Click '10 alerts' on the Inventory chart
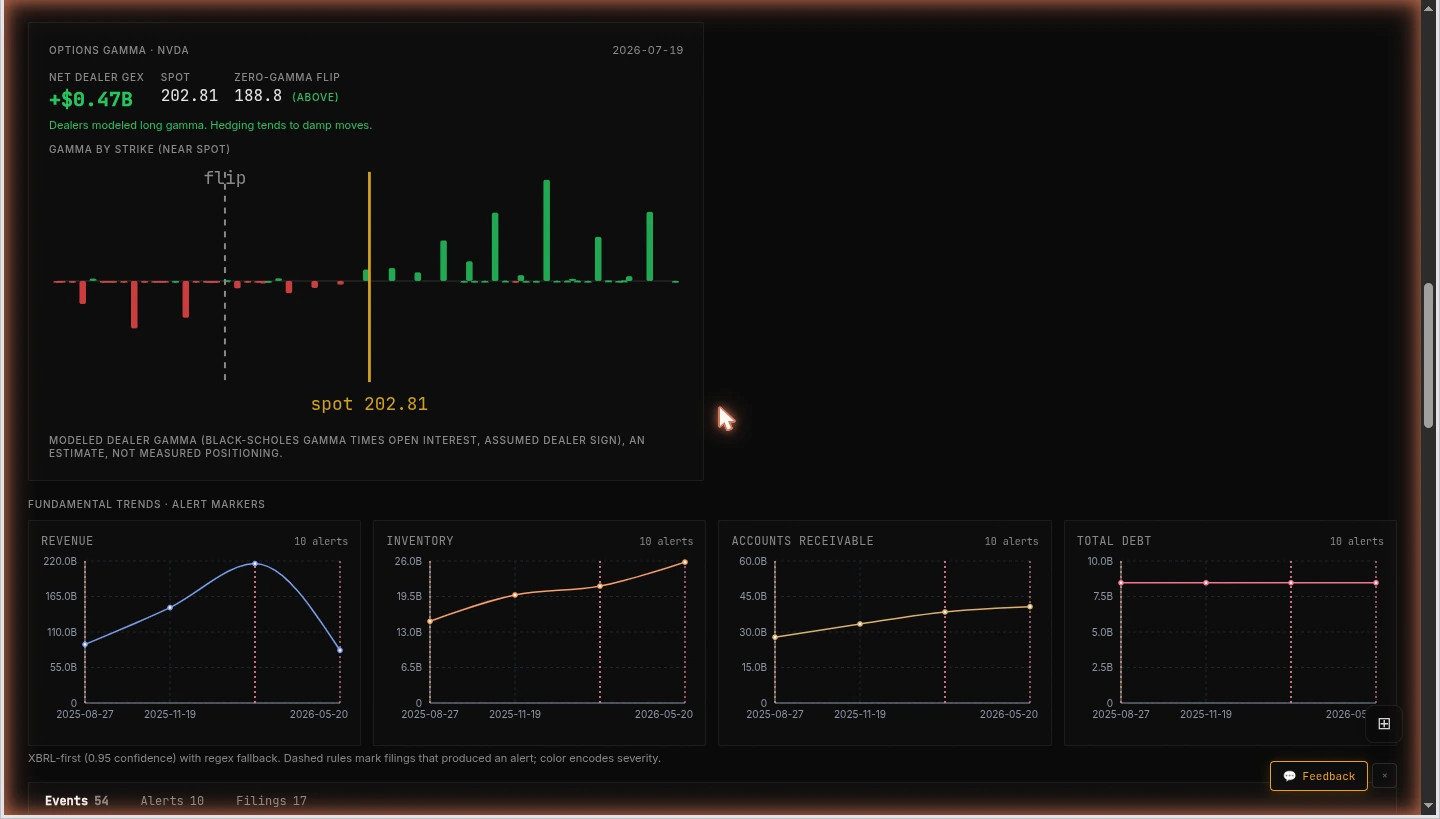This screenshot has width=1440, height=819. click(666, 541)
